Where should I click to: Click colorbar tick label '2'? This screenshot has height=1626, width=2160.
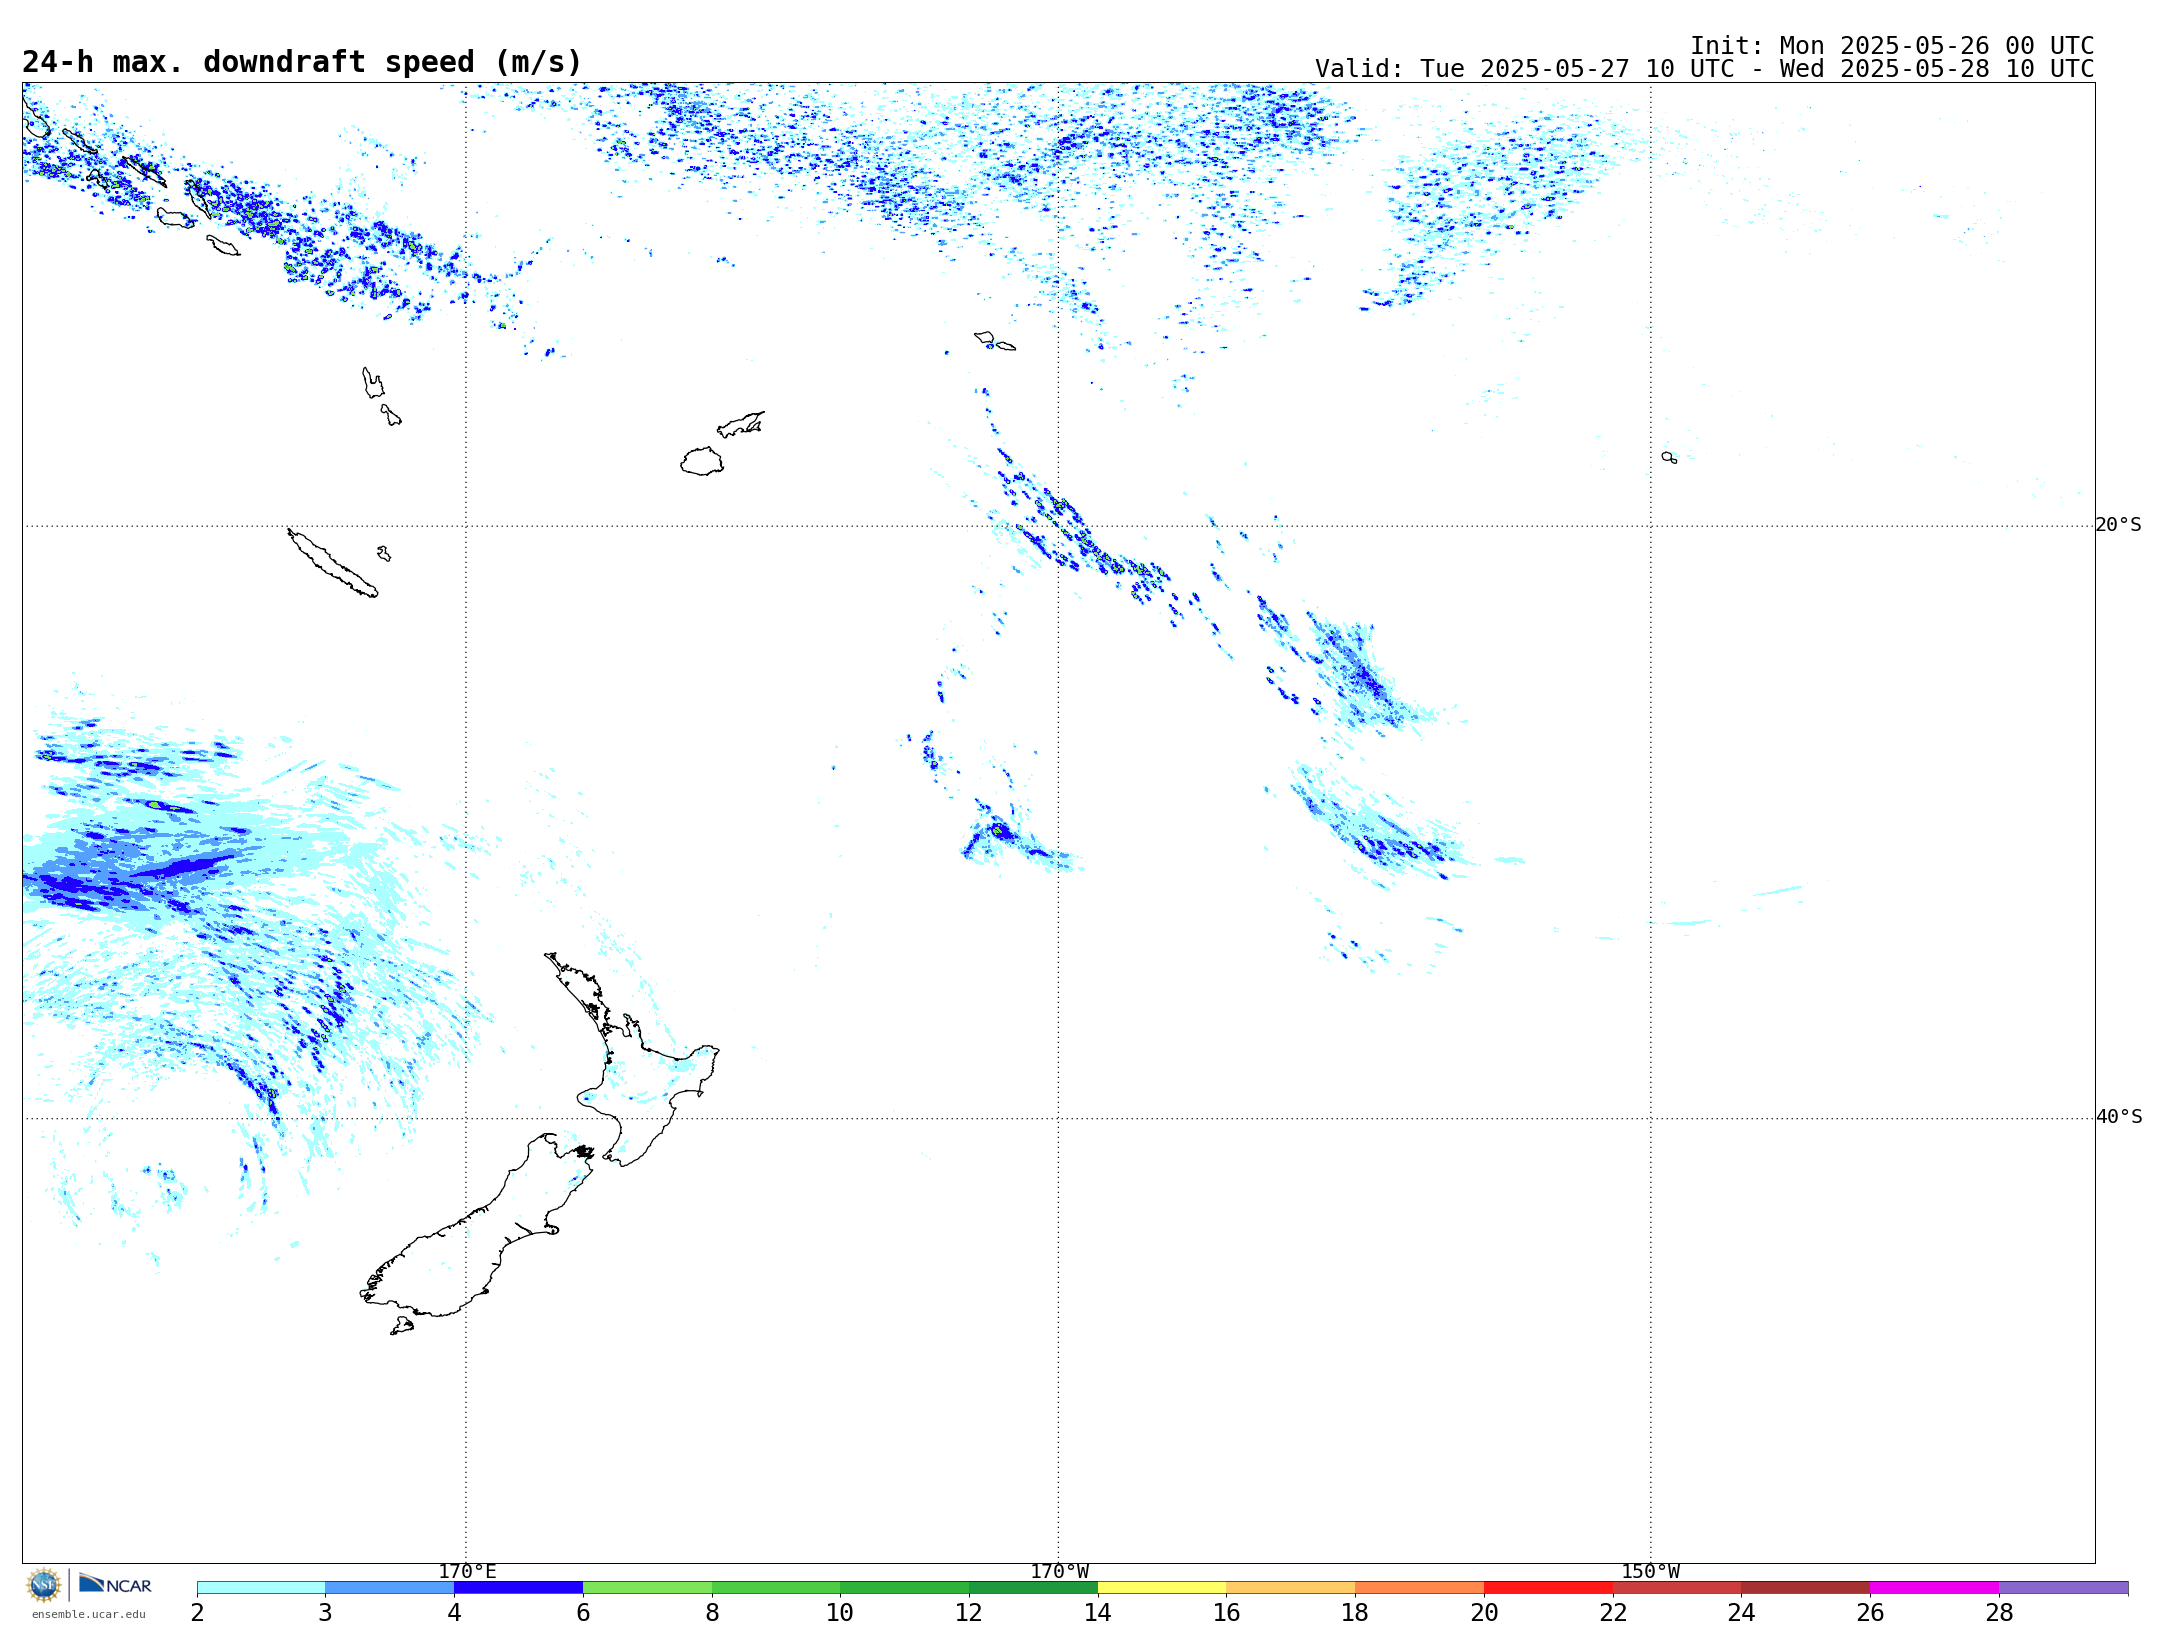tap(197, 1612)
